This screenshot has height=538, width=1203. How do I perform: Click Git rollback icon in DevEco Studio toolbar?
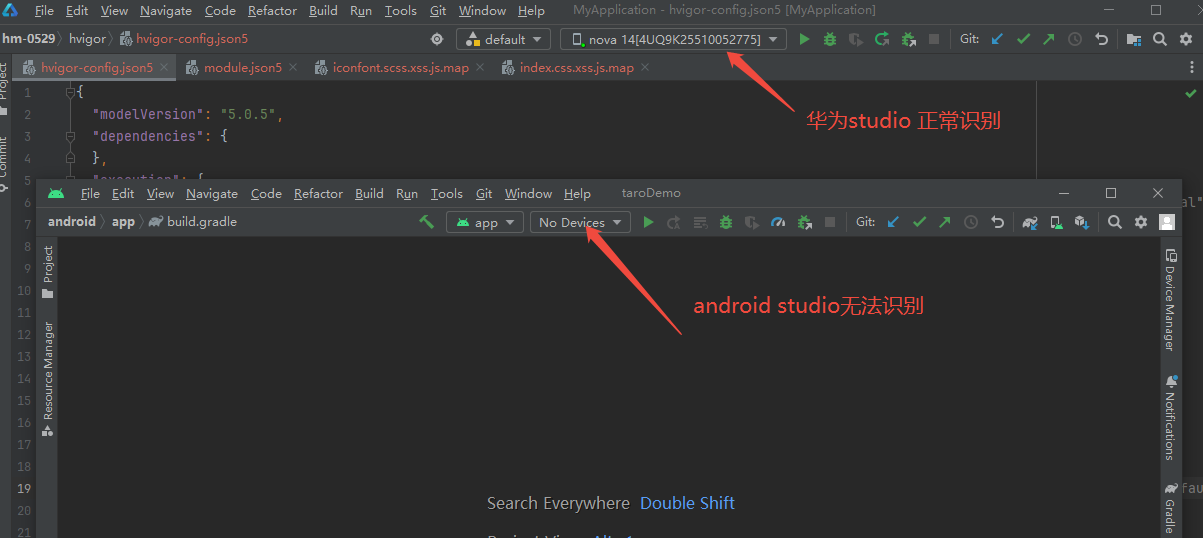tap(1101, 39)
